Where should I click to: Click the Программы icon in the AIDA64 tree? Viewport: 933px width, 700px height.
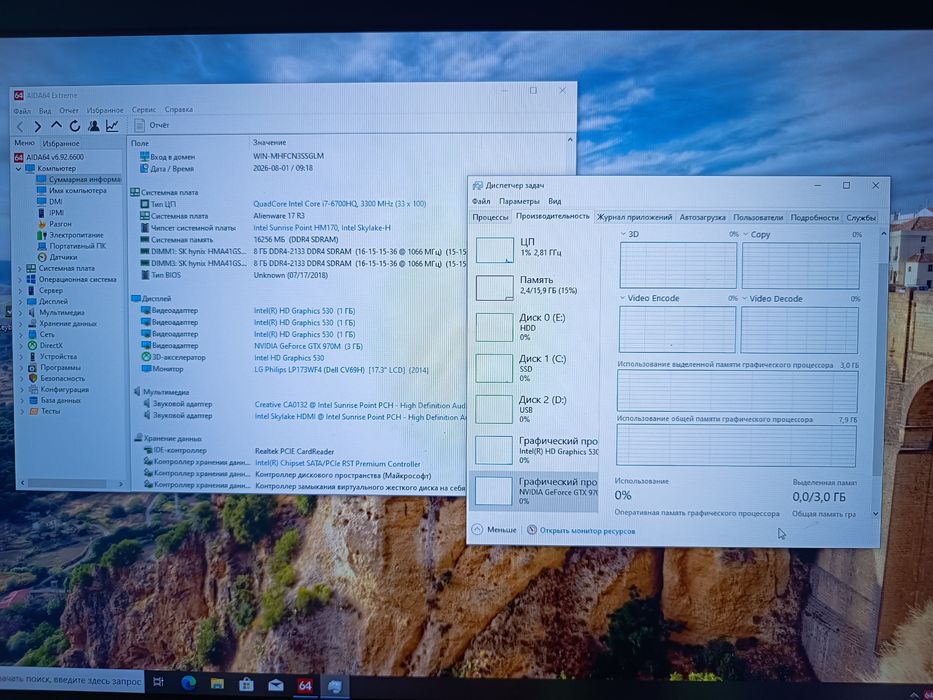click(x=33, y=367)
